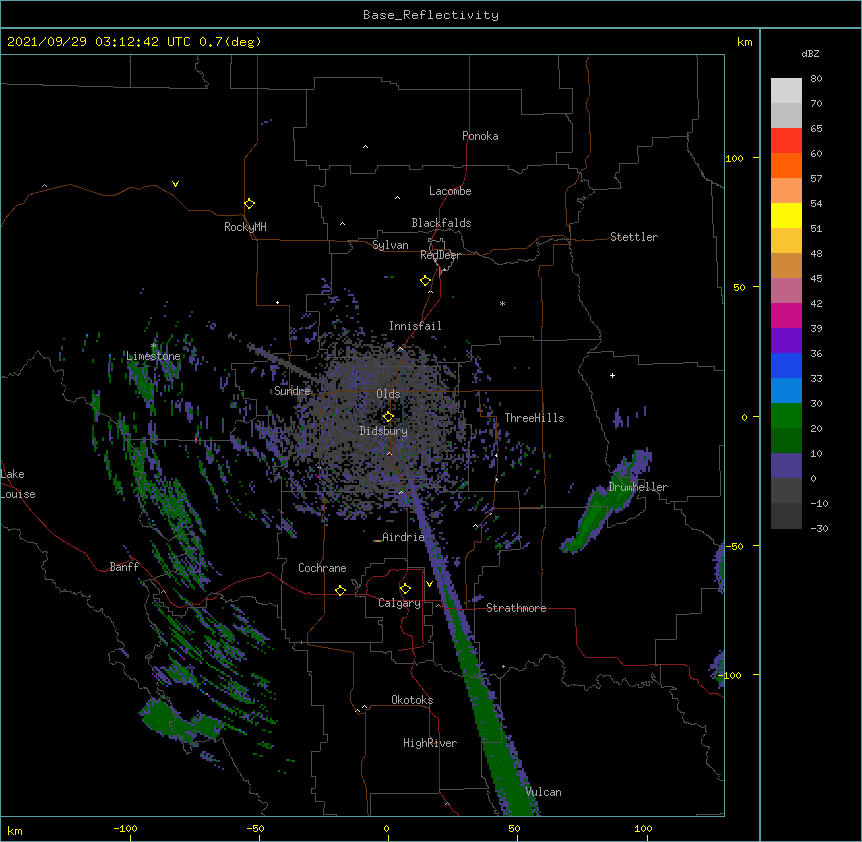Image resolution: width=862 pixels, height=842 pixels.
Task: Click the Base_Reflectivity title text
Action: [x=431, y=15]
